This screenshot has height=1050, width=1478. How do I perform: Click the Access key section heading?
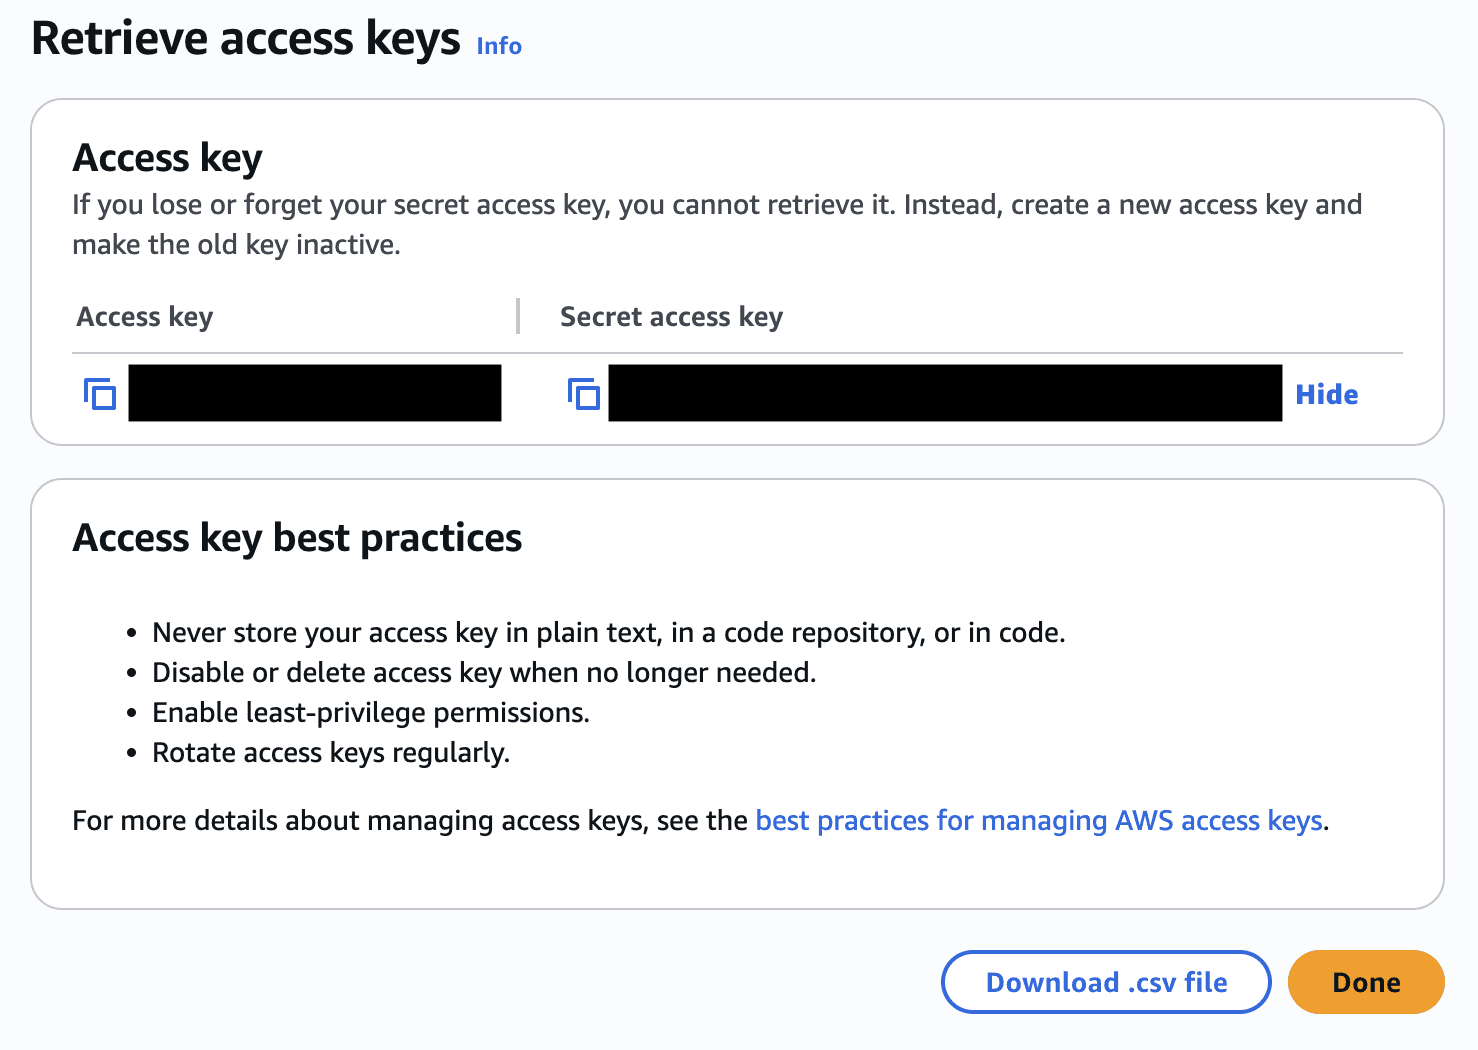click(168, 158)
